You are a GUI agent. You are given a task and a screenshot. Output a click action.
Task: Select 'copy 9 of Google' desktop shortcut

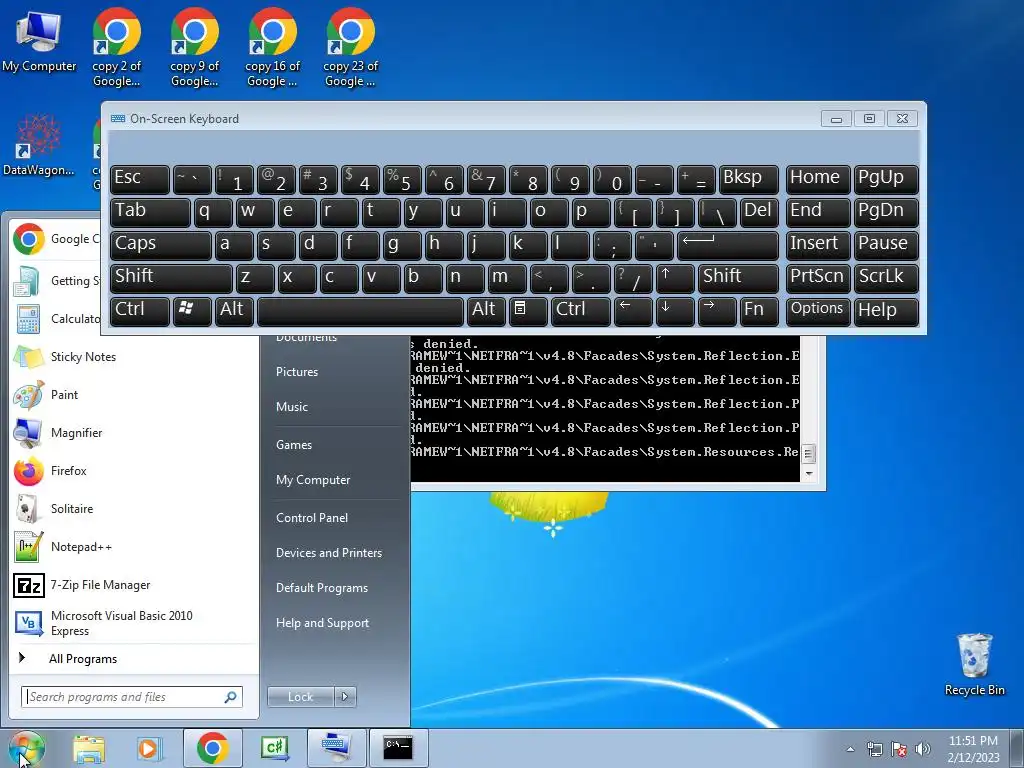pos(195,47)
